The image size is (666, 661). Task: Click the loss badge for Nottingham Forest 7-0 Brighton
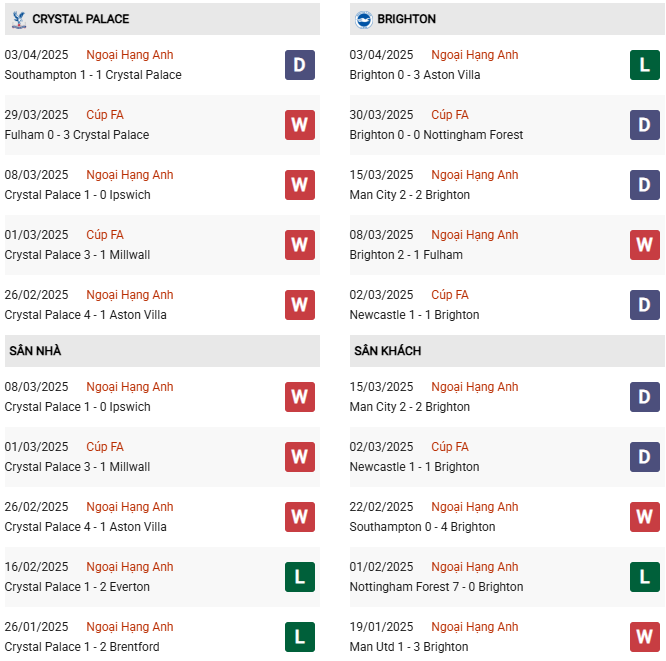tap(645, 577)
